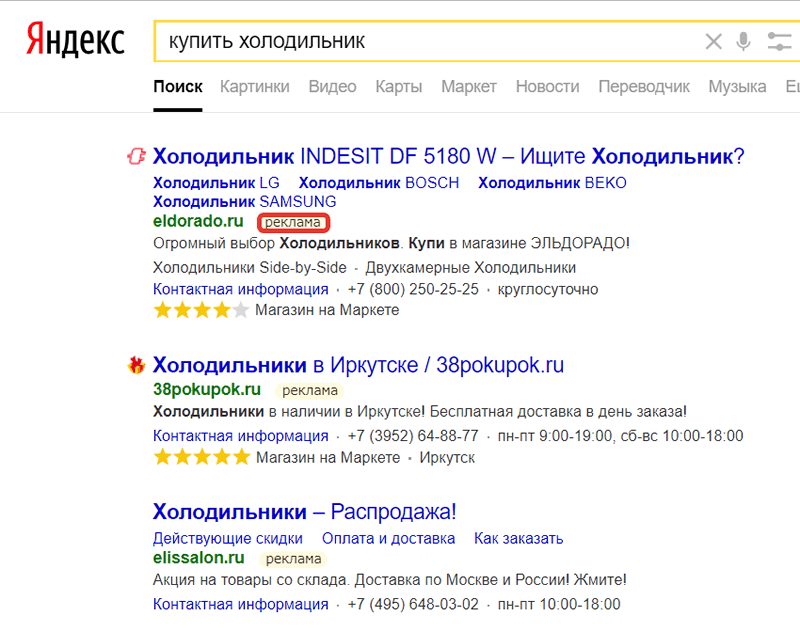
Task: Click the eldorado star rating
Action: pos(201,310)
